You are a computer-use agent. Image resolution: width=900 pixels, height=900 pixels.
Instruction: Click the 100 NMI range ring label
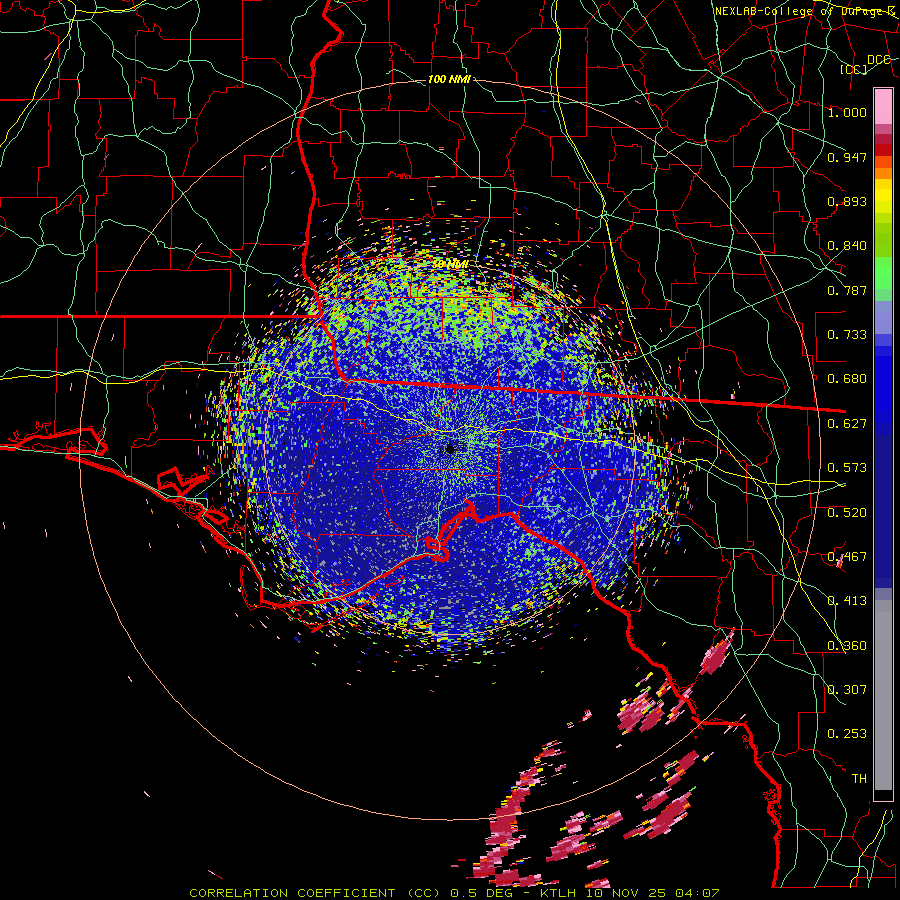449,79
